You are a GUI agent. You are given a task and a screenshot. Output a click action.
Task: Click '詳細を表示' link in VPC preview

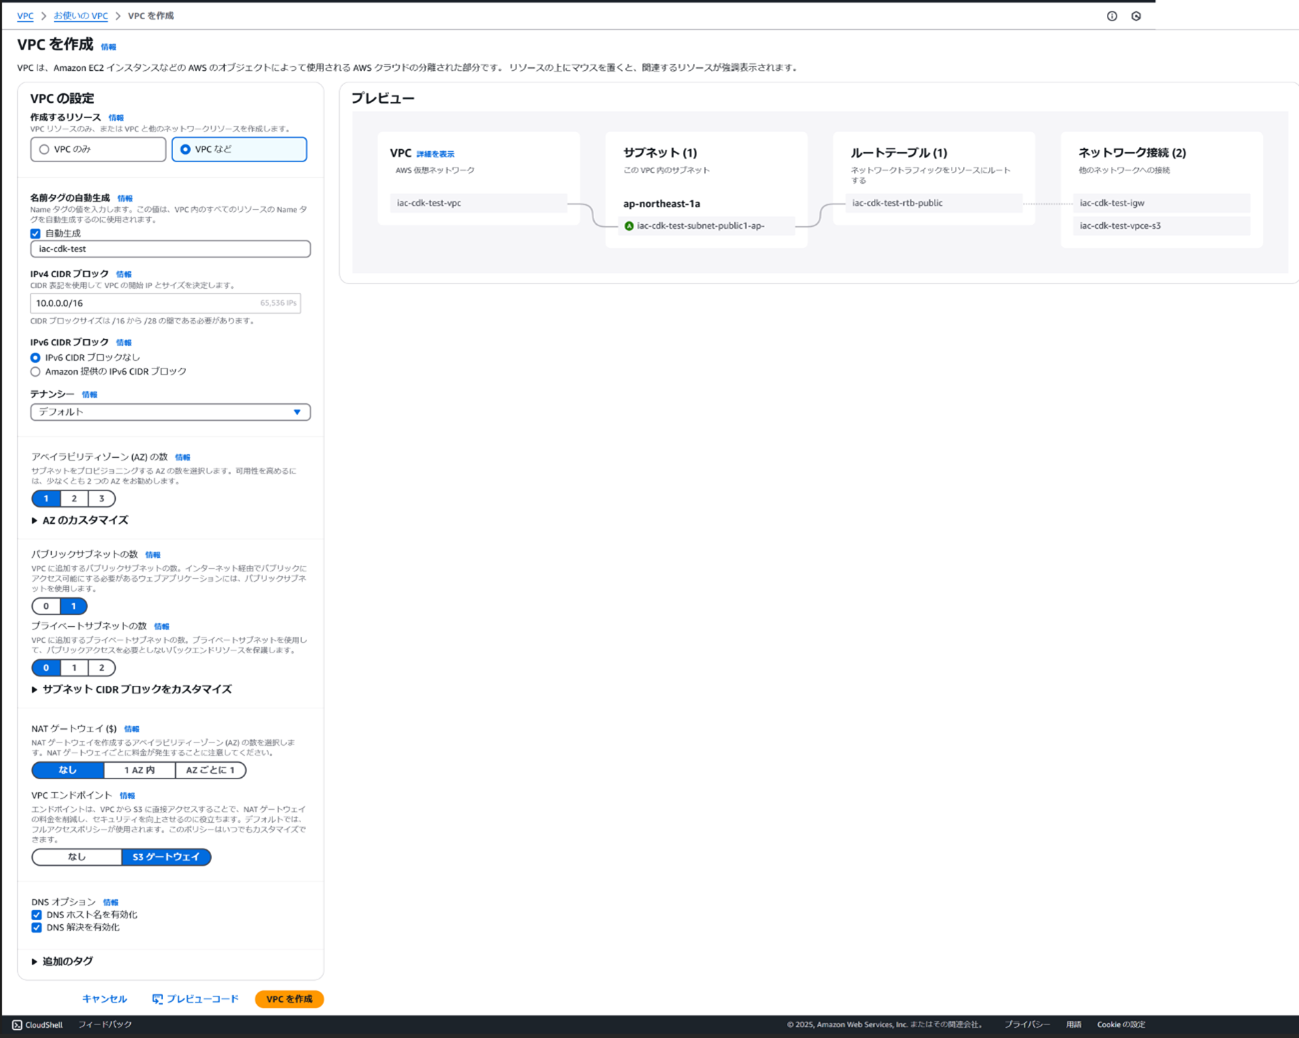[435, 154]
